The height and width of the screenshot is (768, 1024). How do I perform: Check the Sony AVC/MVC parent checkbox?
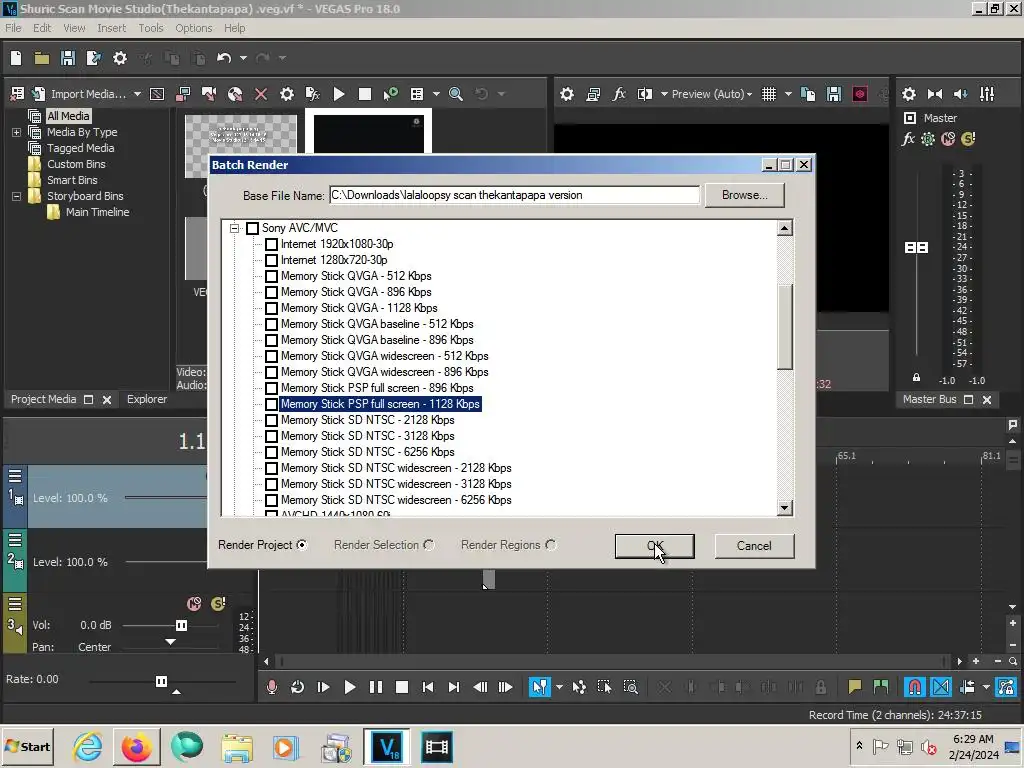[x=252, y=228]
